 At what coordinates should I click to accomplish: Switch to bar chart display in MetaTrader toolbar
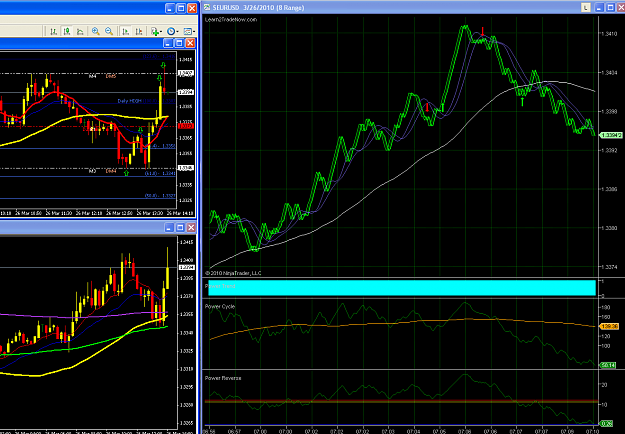click(53, 31)
